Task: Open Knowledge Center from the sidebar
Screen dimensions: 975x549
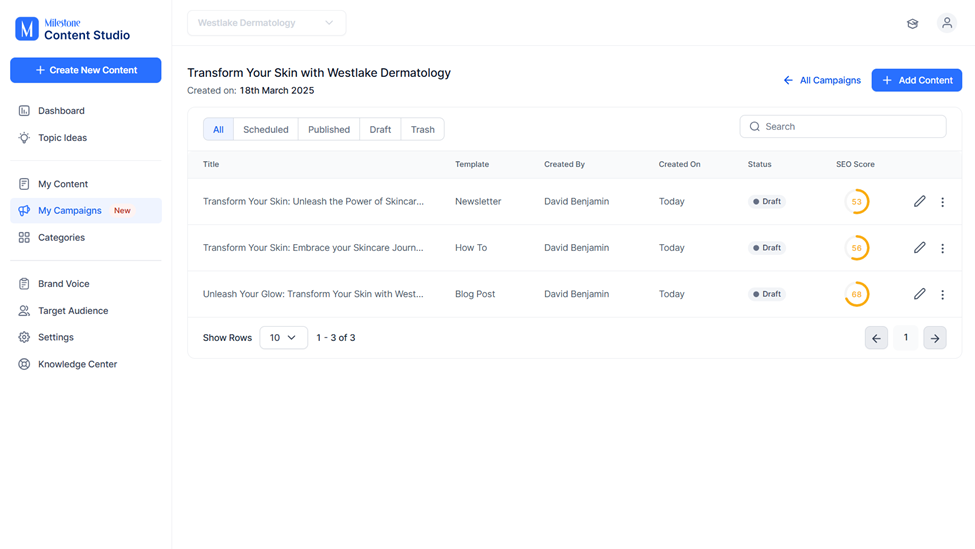Action: click(x=86, y=364)
